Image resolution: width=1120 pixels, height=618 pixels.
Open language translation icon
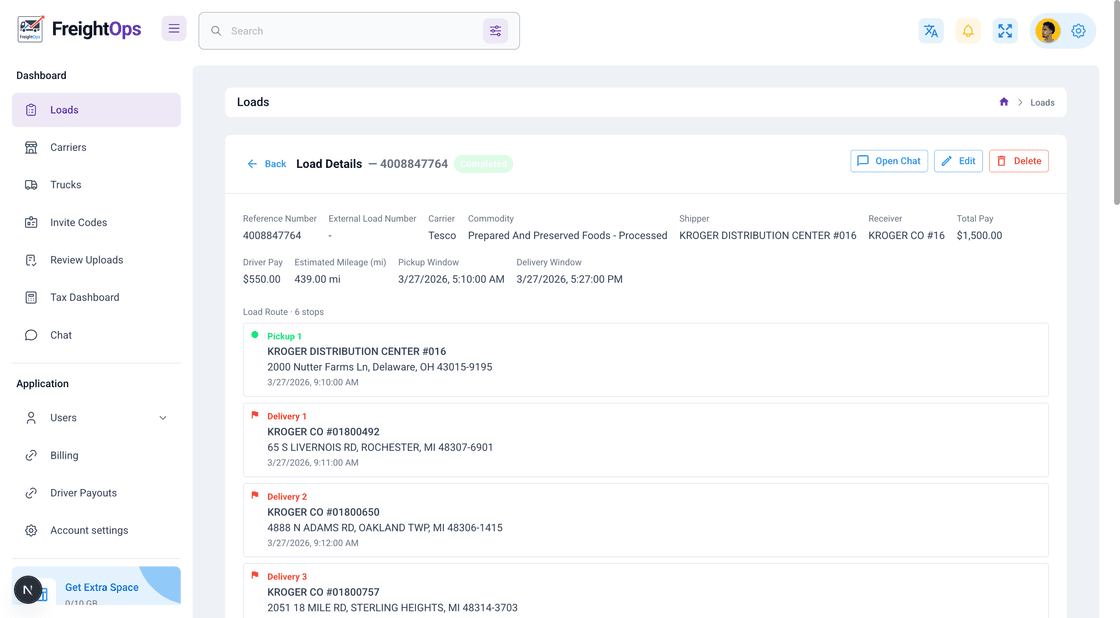[931, 31]
